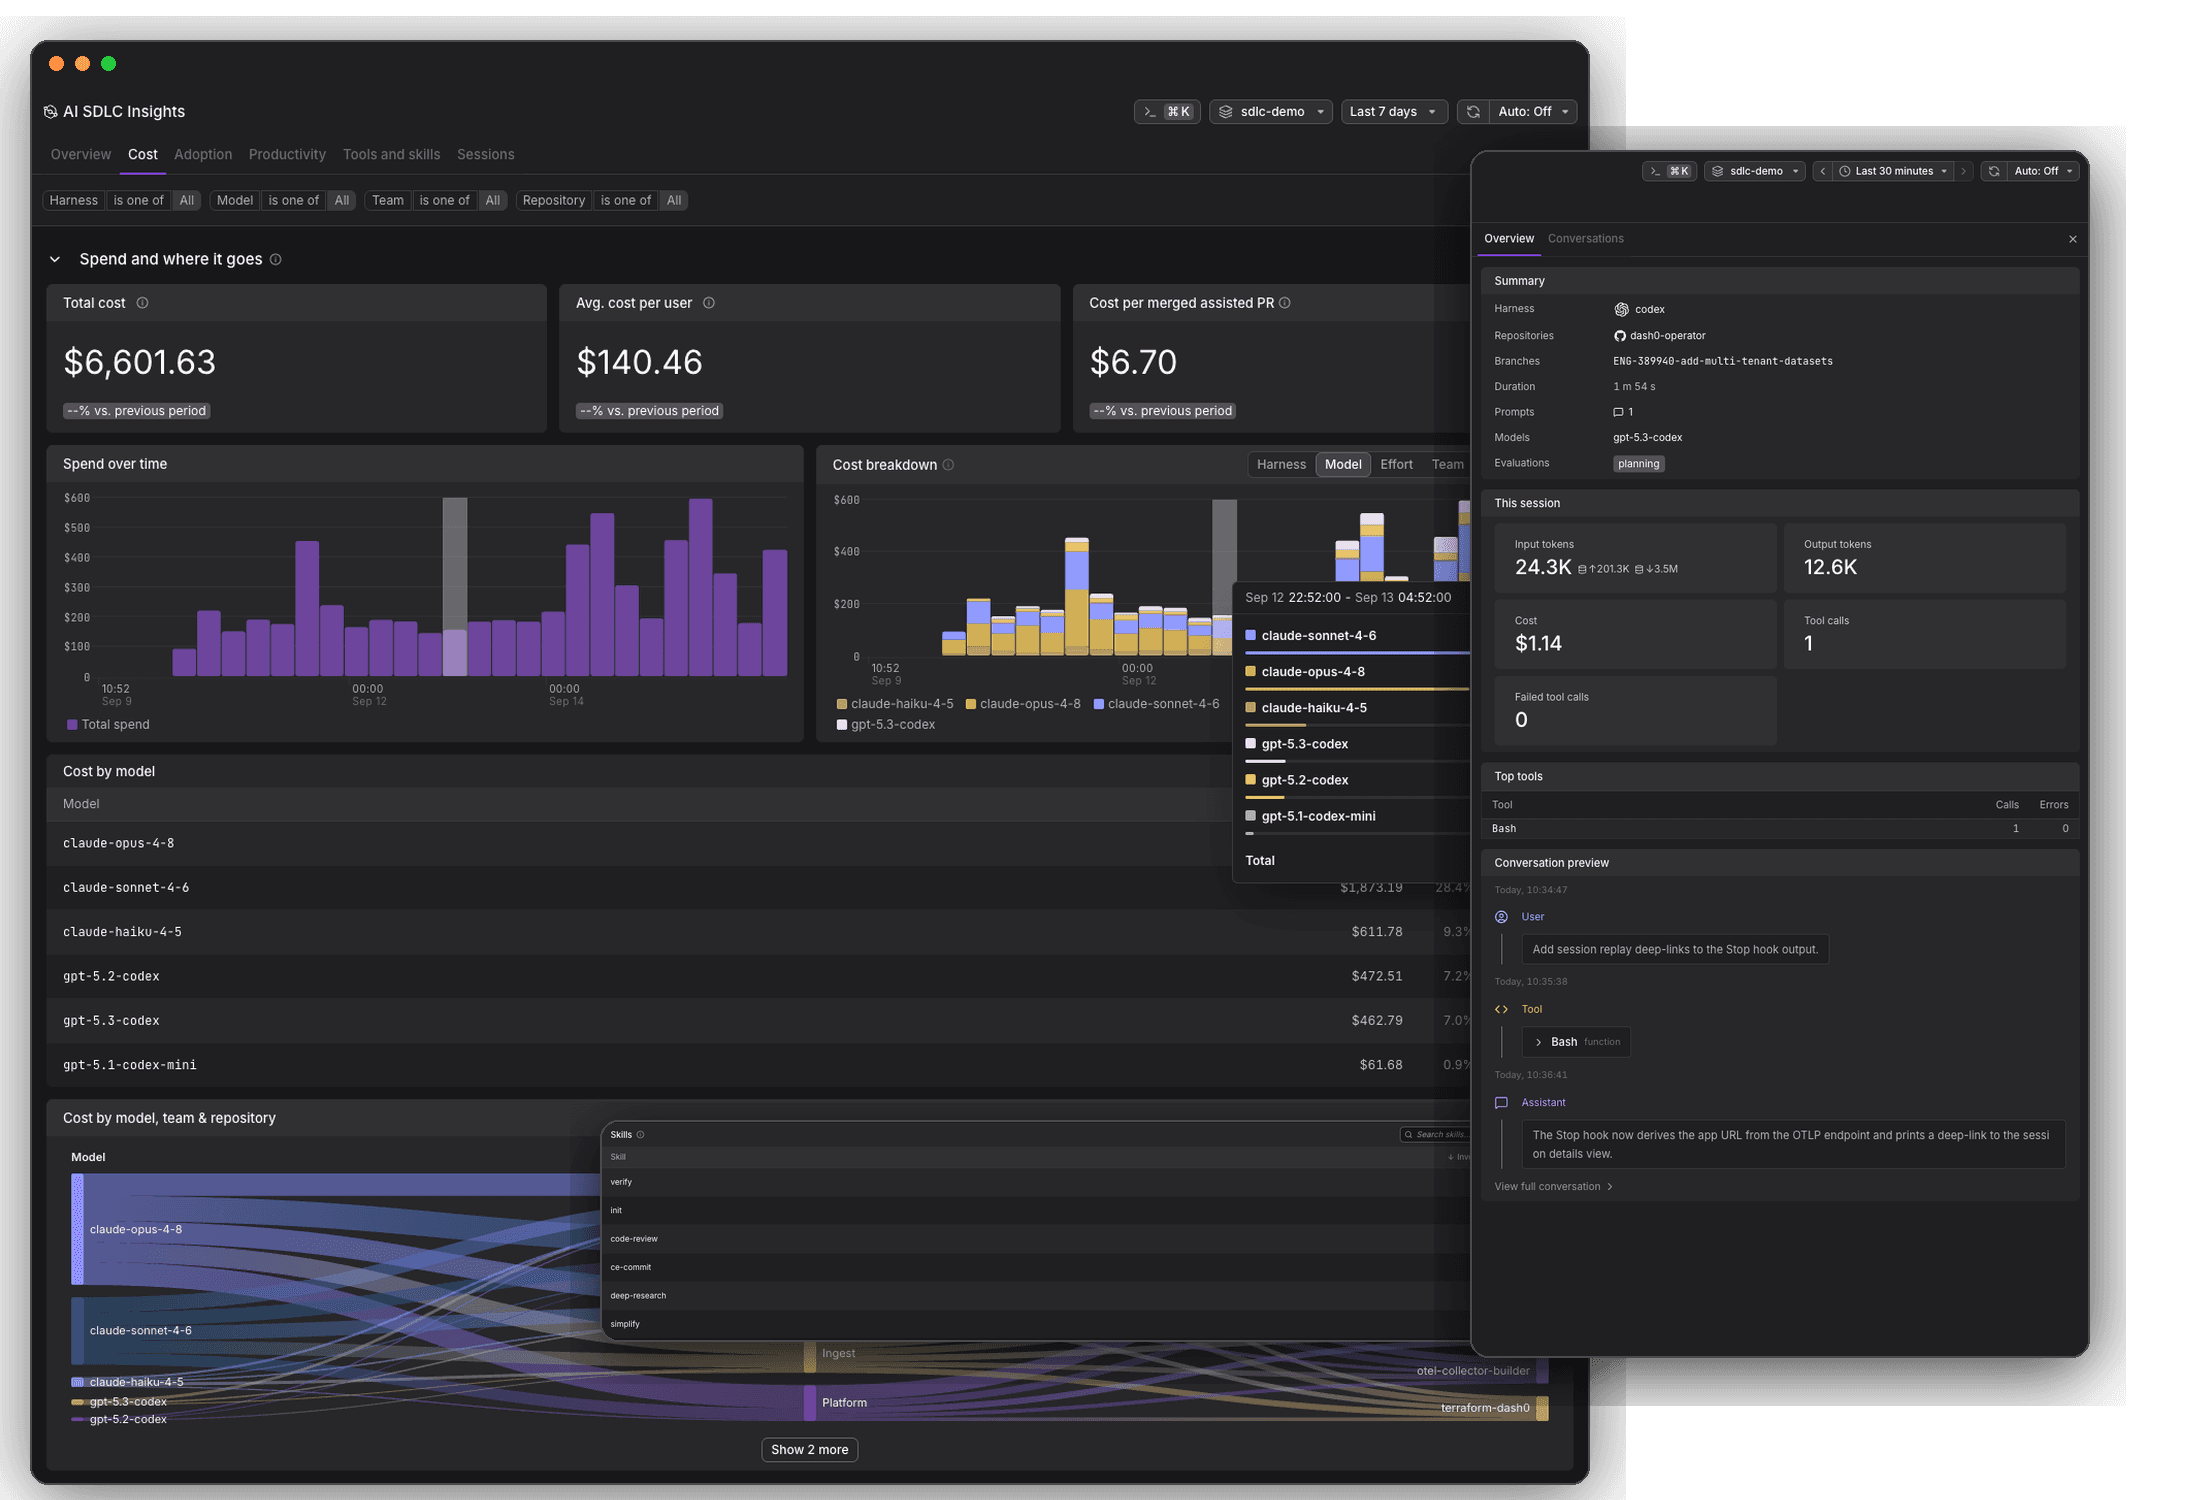Image resolution: width=2200 pixels, height=1500 pixels.
Task: Open command palette in session detail panel
Action: coord(1669,171)
